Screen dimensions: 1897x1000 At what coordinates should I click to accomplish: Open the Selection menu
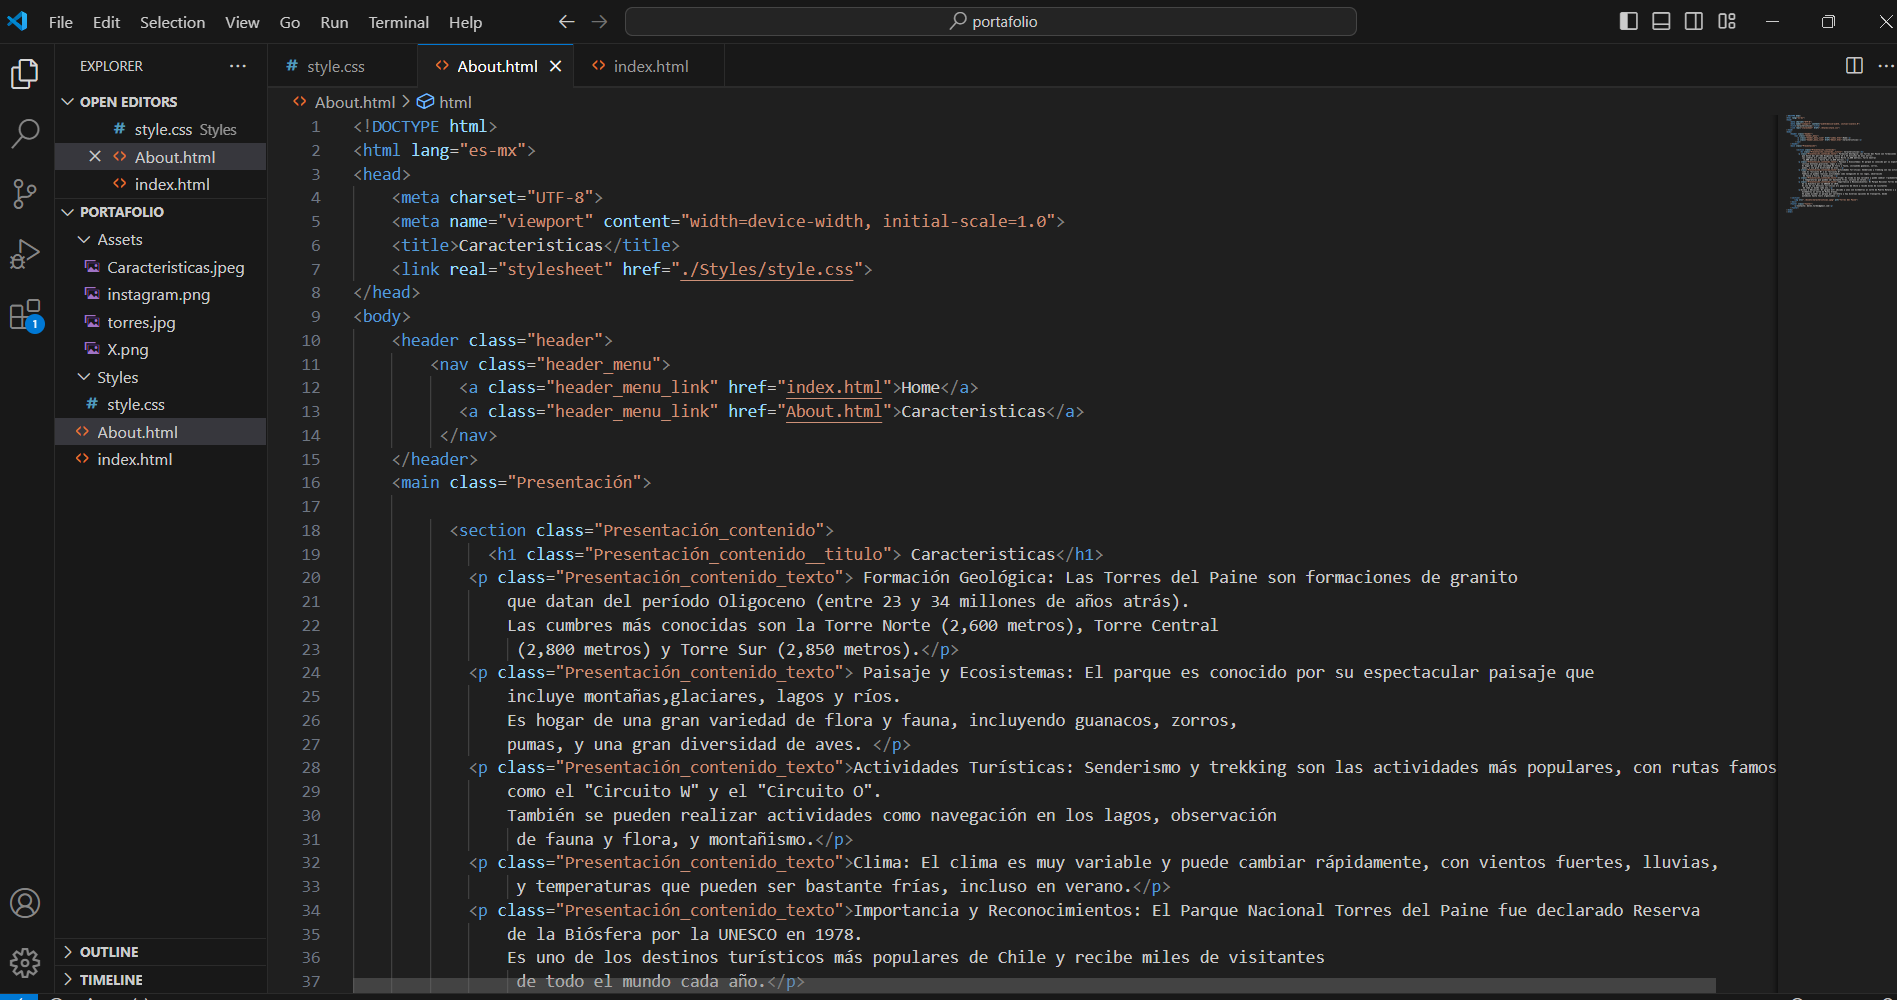pos(172,22)
